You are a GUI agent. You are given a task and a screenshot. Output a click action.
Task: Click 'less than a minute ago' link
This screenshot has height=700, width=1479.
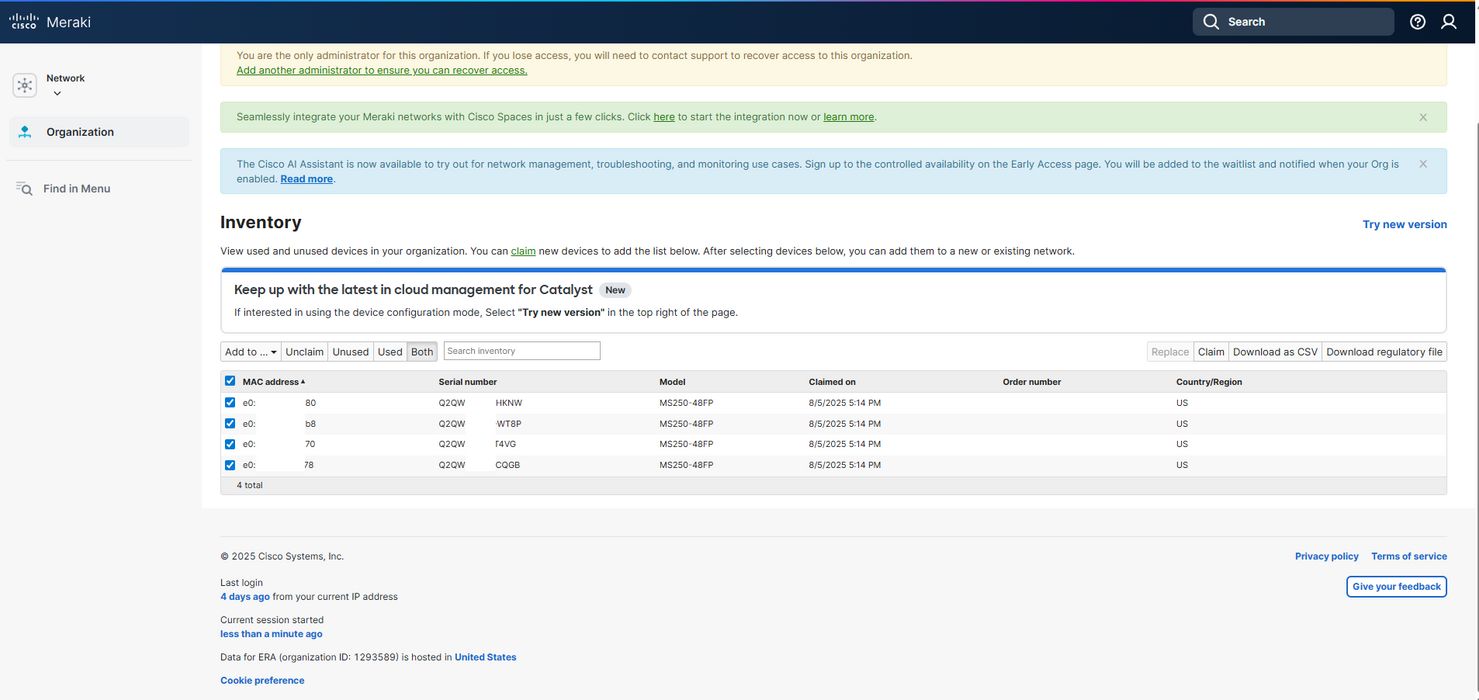click(x=271, y=634)
